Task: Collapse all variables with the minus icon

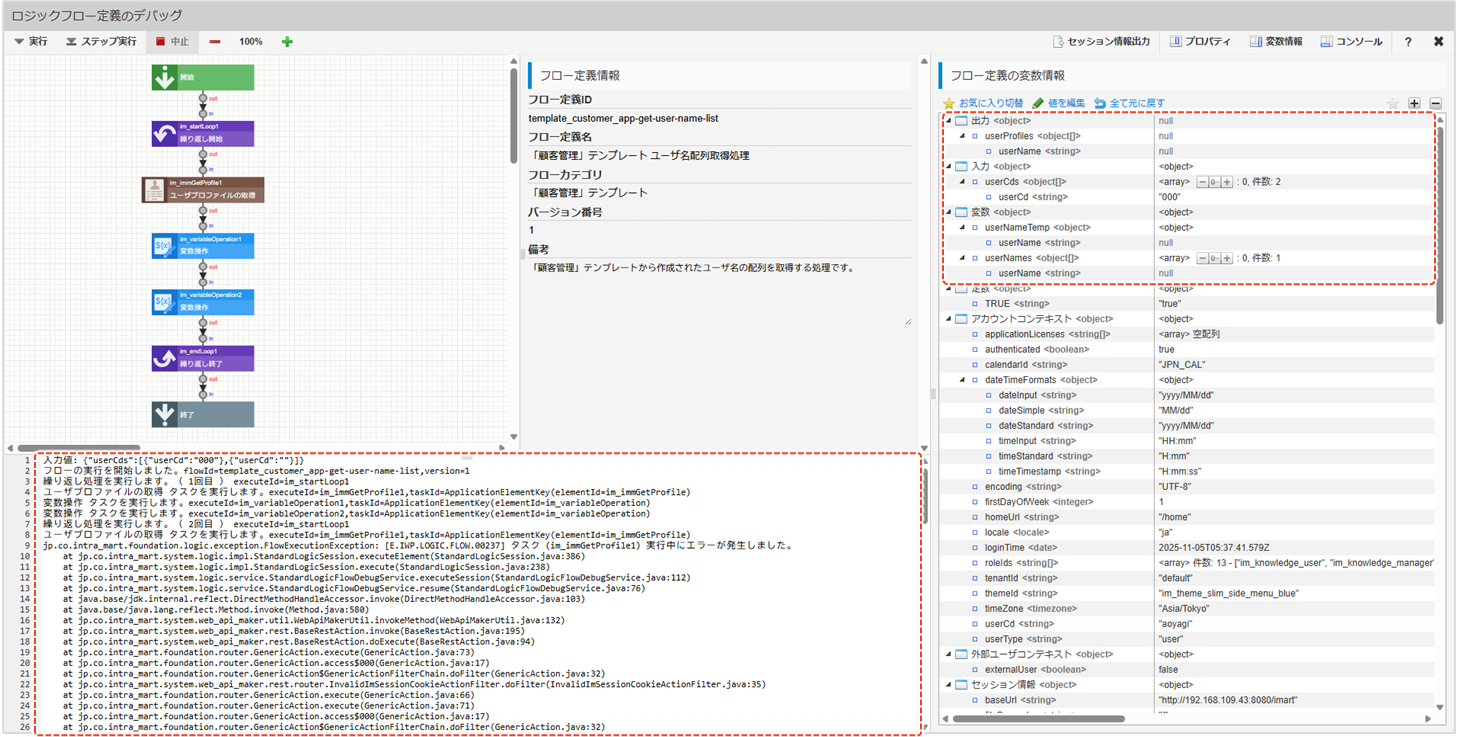Action: [x=1435, y=103]
